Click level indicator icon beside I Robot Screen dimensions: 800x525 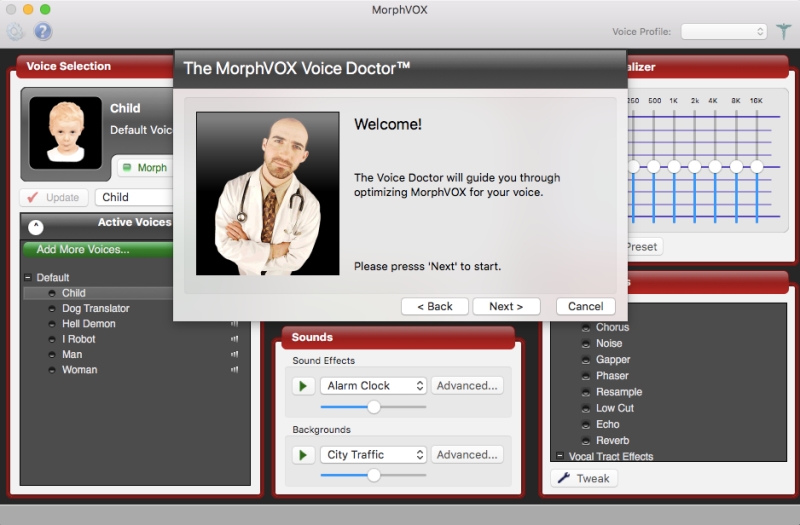pyautogui.click(x=234, y=339)
